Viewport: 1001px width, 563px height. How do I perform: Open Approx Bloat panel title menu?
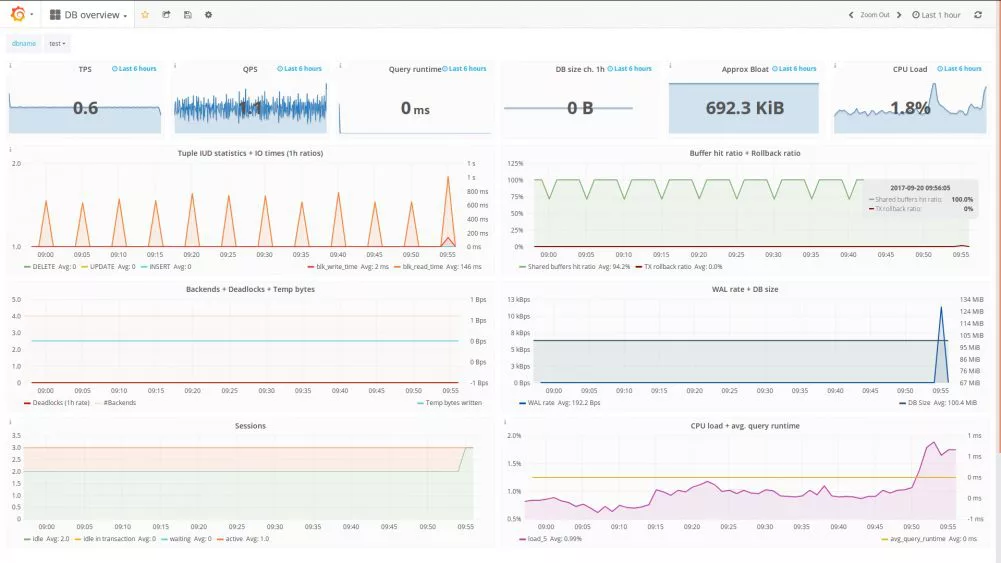745,69
